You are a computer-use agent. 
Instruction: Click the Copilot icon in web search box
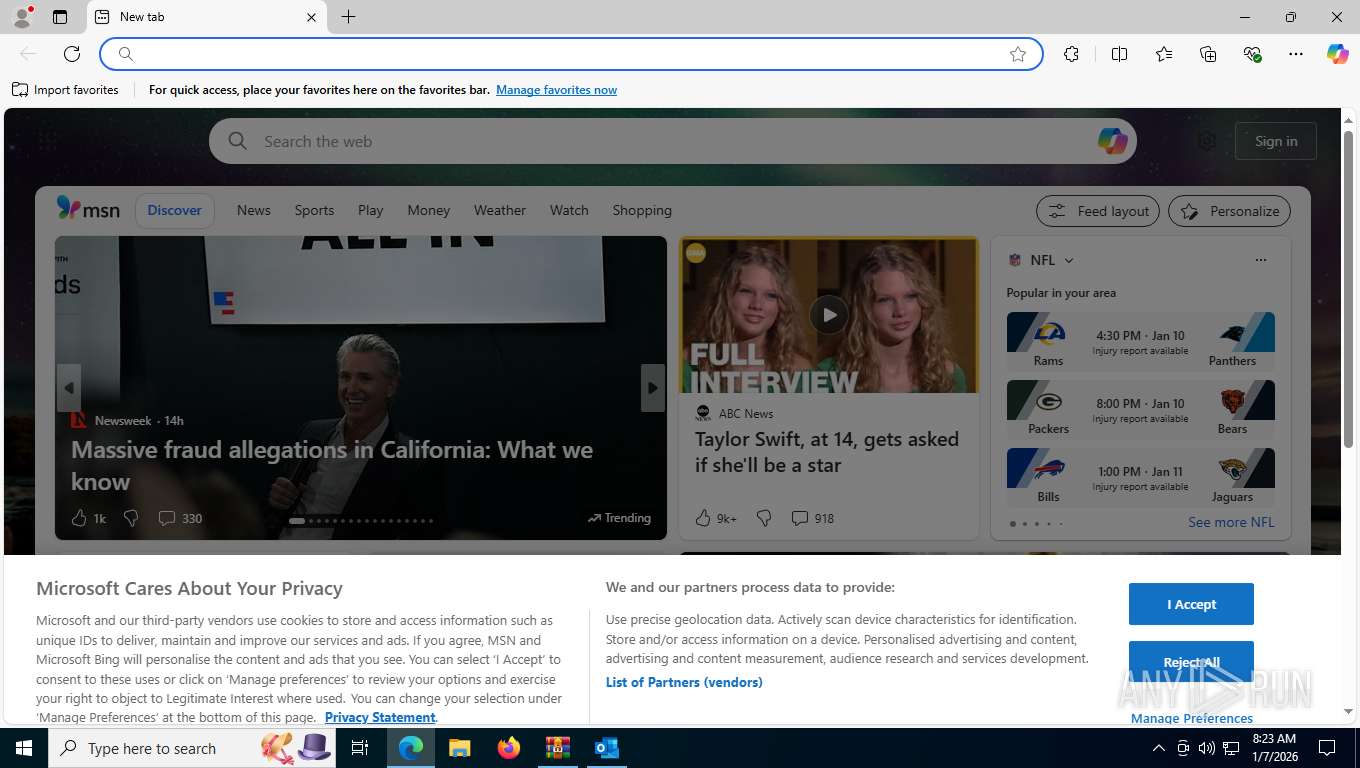pos(1112,141)
